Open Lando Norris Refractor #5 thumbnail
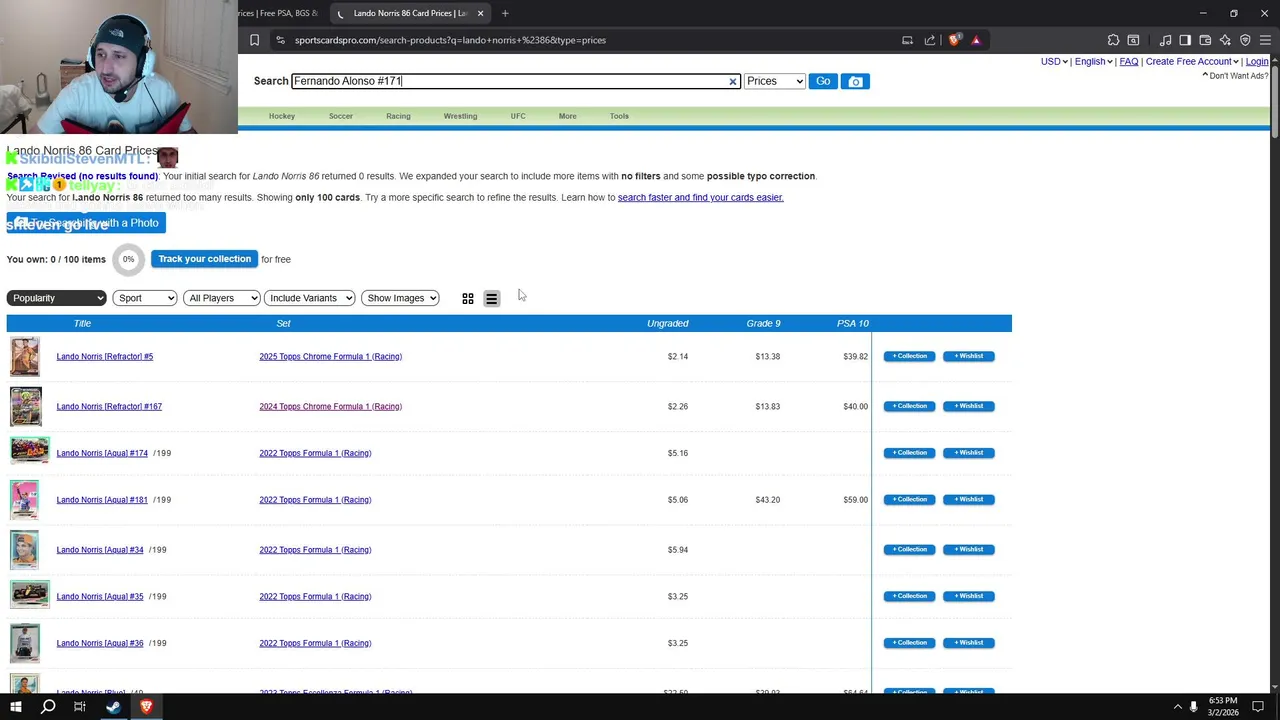 tap(25, 357)
